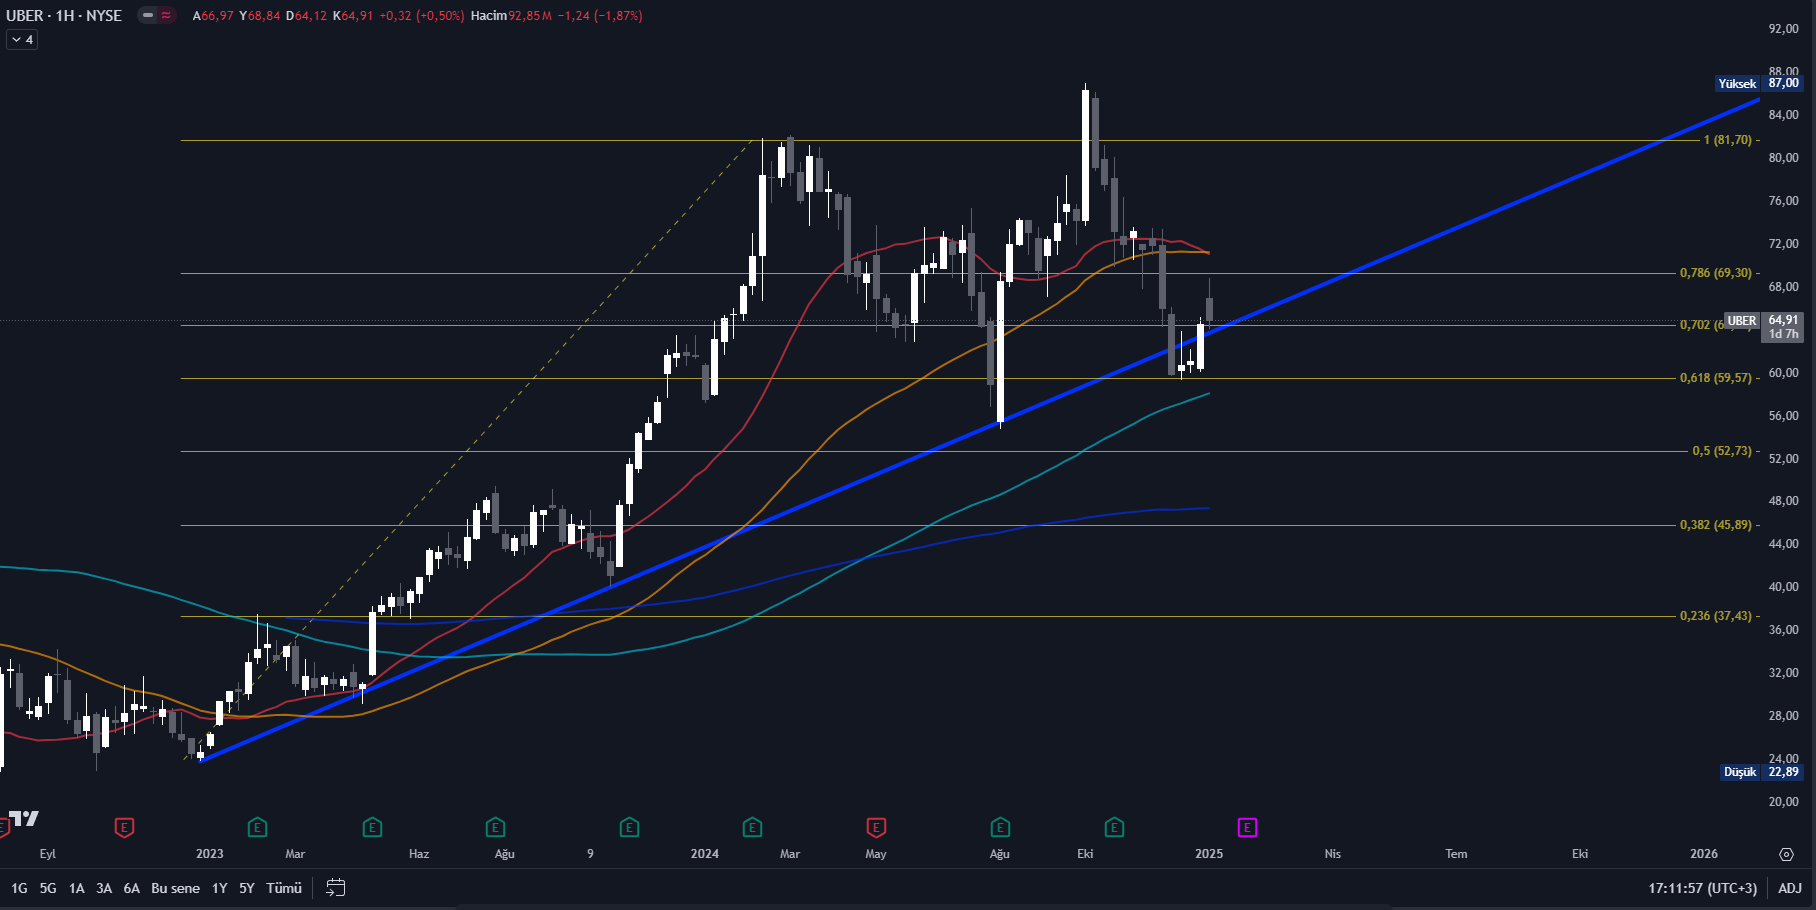Screen dimensions: 1816x910
Task: Click the pink approximate-equal icon beside NYSE
Action: tap(166, 15)
